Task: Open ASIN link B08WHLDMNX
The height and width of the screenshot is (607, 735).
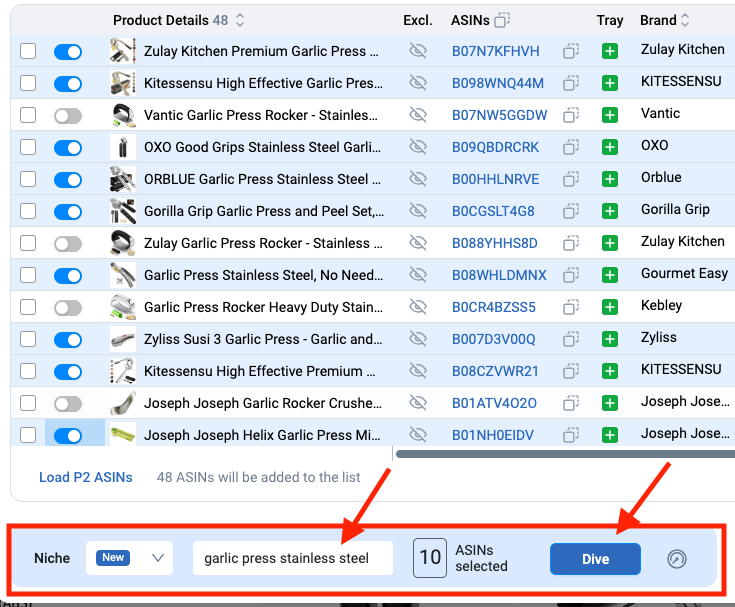Action: click(499, 275)
